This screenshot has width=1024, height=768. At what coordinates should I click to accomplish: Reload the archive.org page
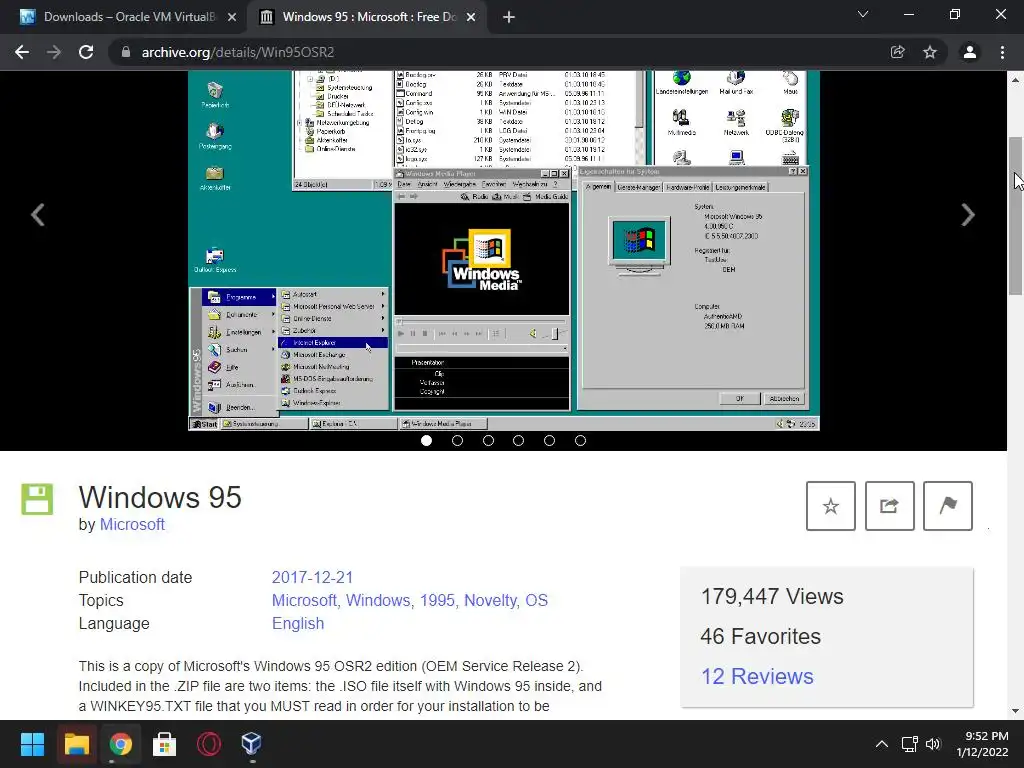[x=86, y=52]
